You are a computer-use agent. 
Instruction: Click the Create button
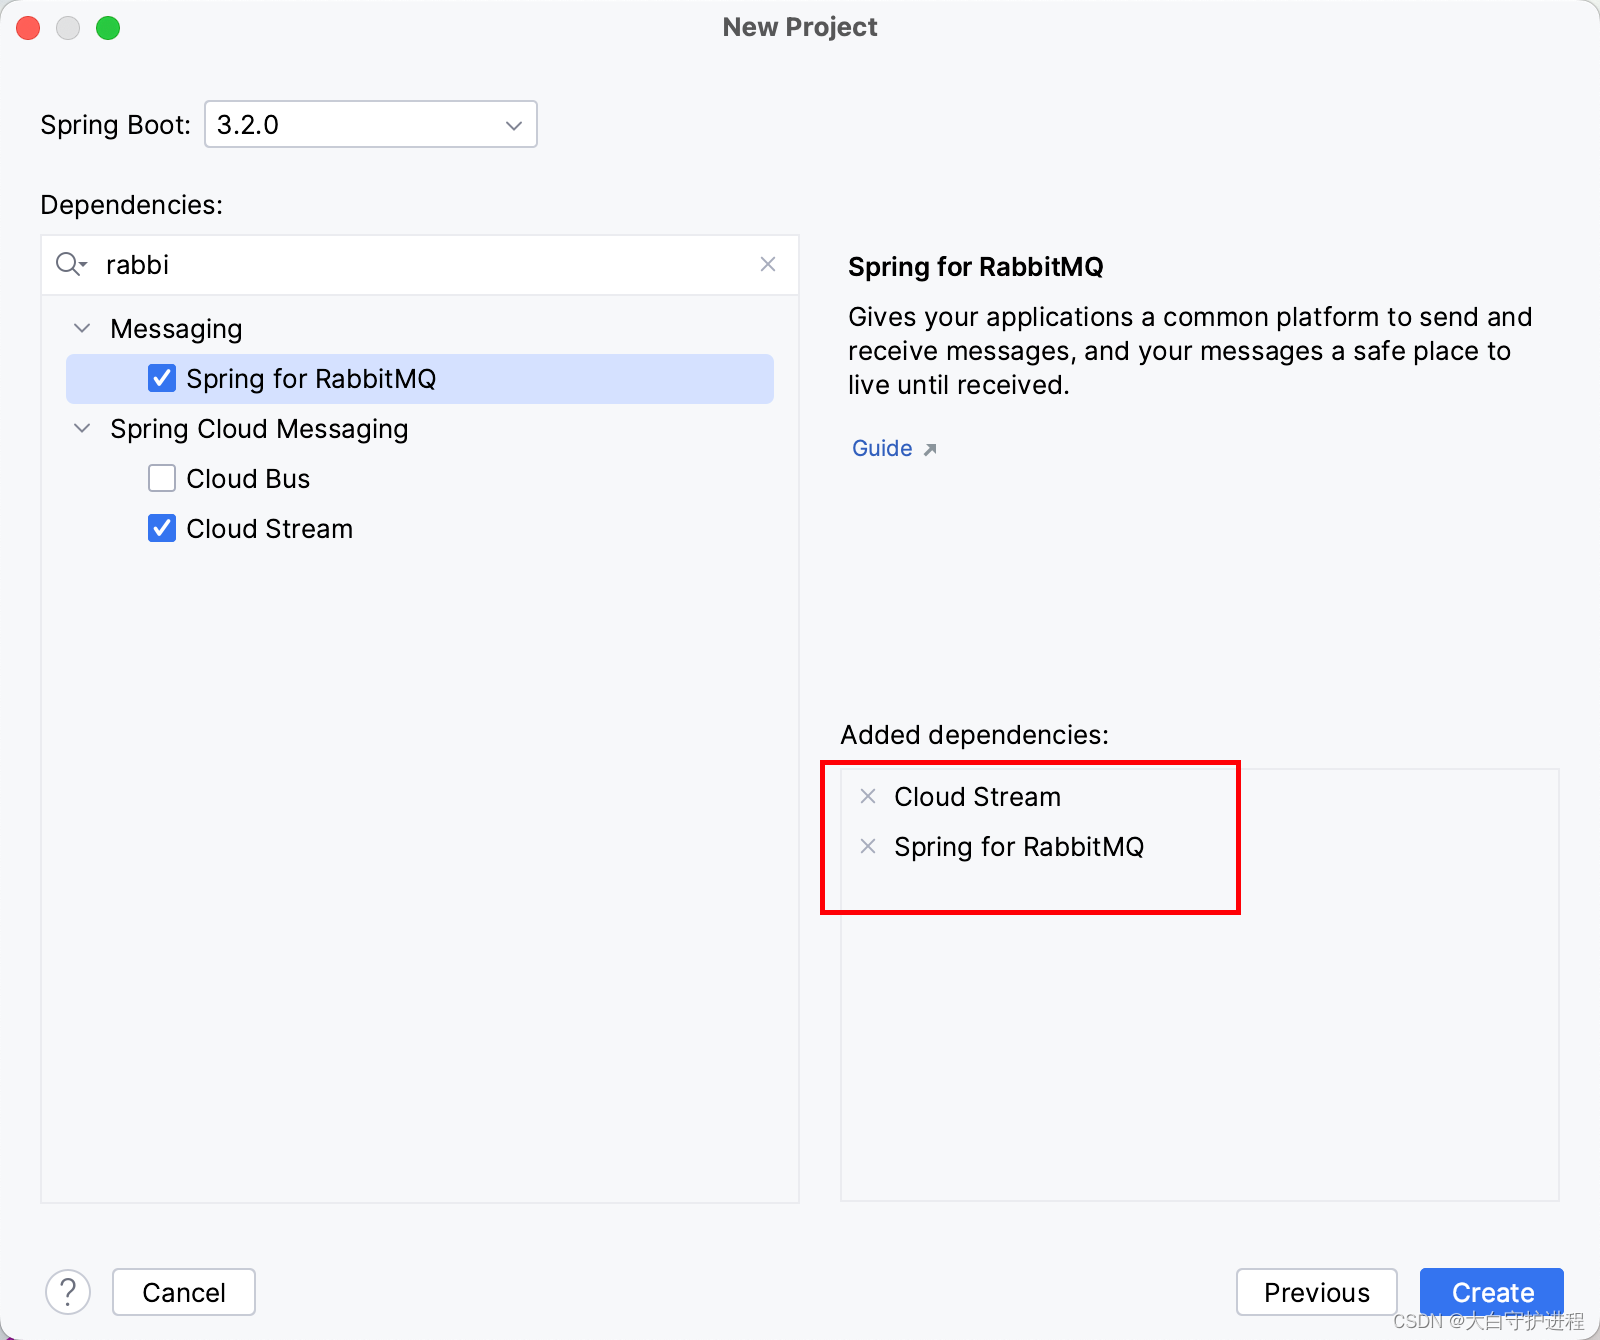pos(1492,1292)
